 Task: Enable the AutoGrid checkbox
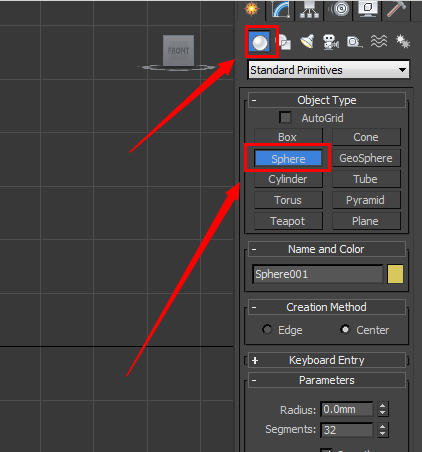coord(285,118)
